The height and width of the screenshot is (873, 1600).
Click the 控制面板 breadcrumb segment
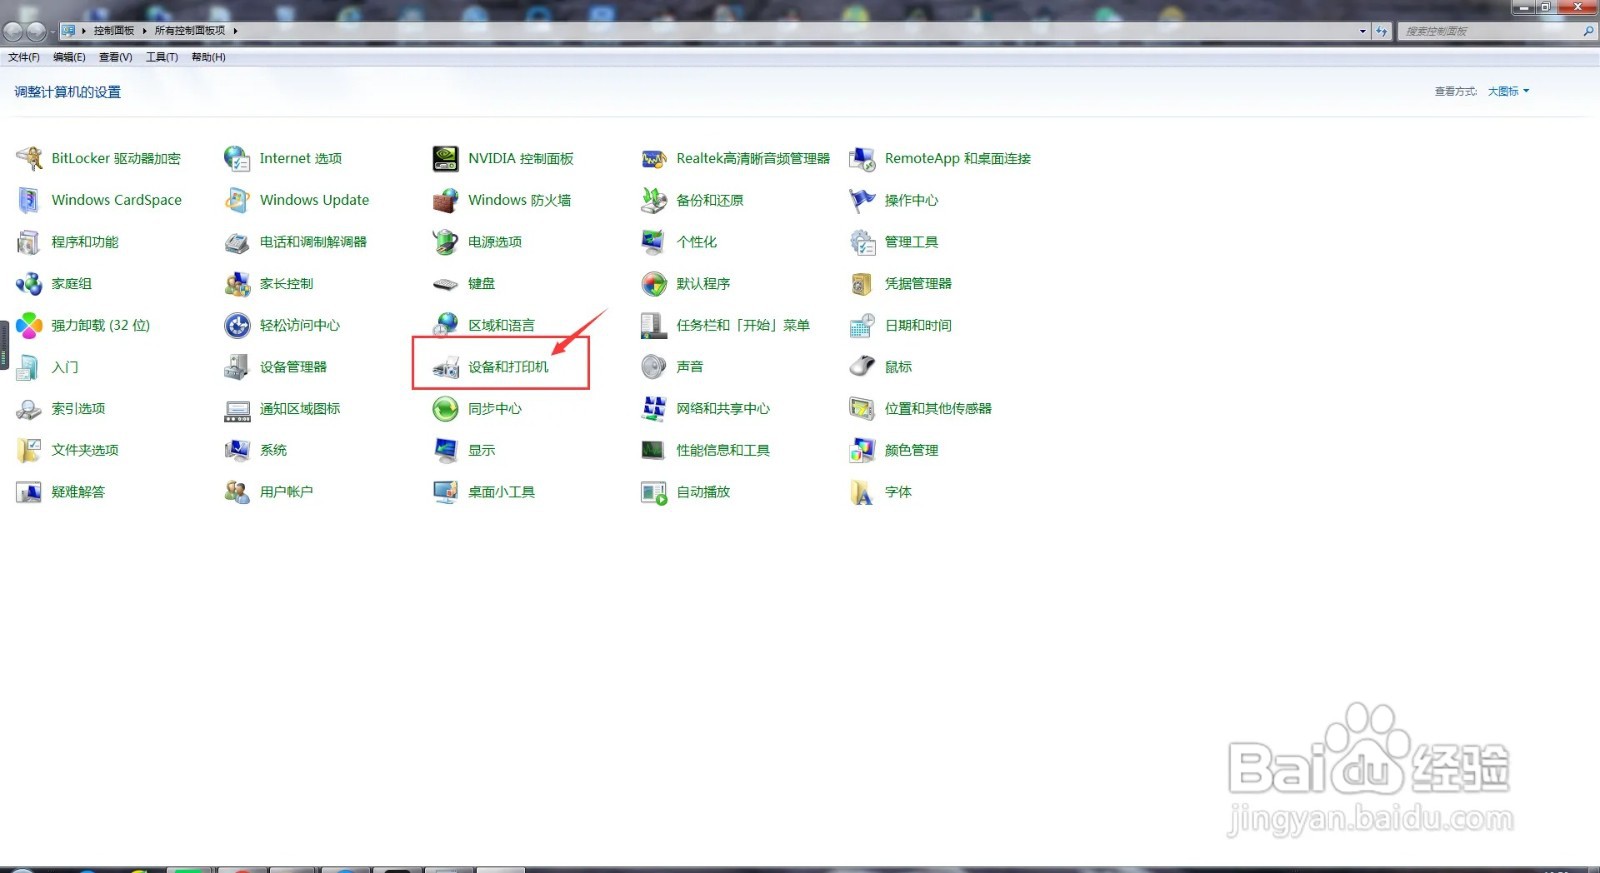114,31
